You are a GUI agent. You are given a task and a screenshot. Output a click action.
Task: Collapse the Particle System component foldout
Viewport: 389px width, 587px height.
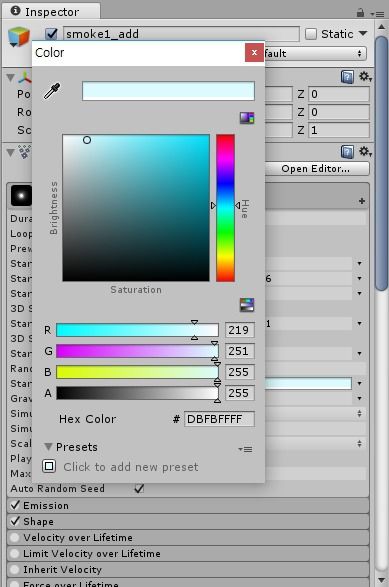pos(10,152)
